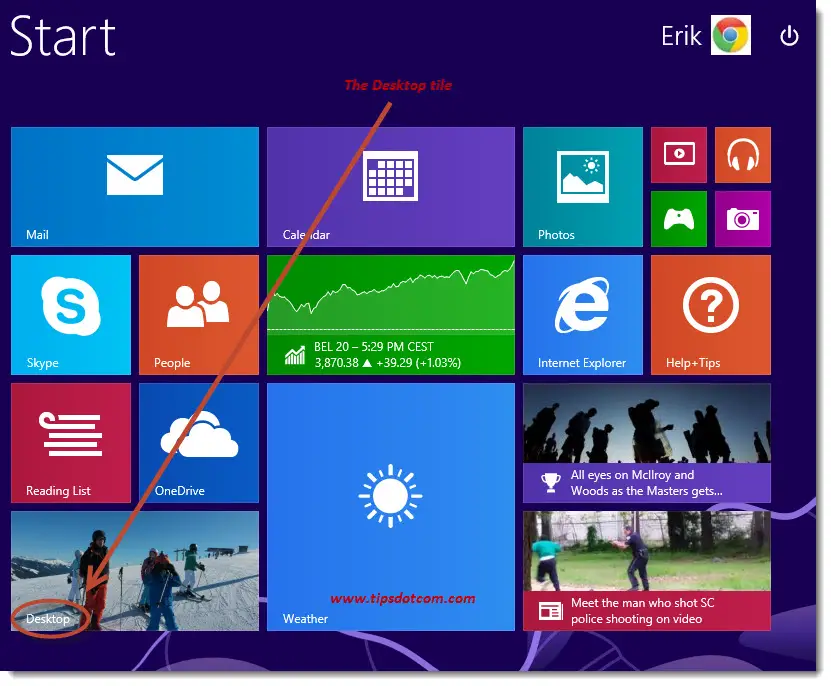This screenshot has width=831, height=686.
Task: Click the Erik user name
Action: (x=681, y=36)
